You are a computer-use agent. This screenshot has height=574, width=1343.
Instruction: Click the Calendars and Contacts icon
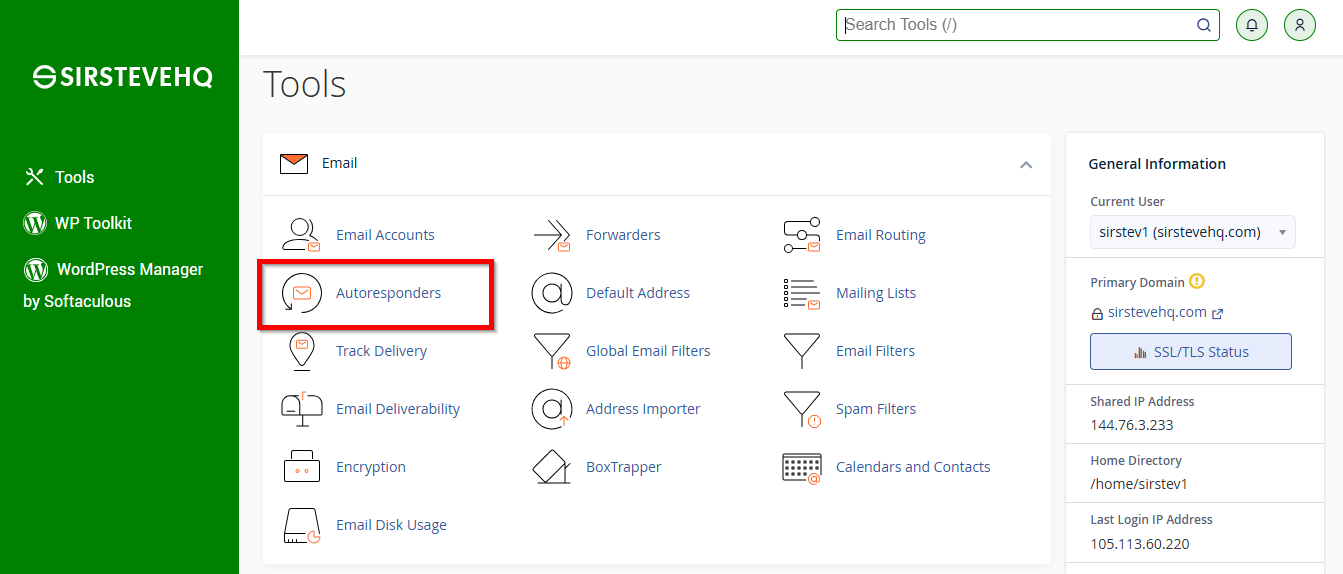point(801,467)
